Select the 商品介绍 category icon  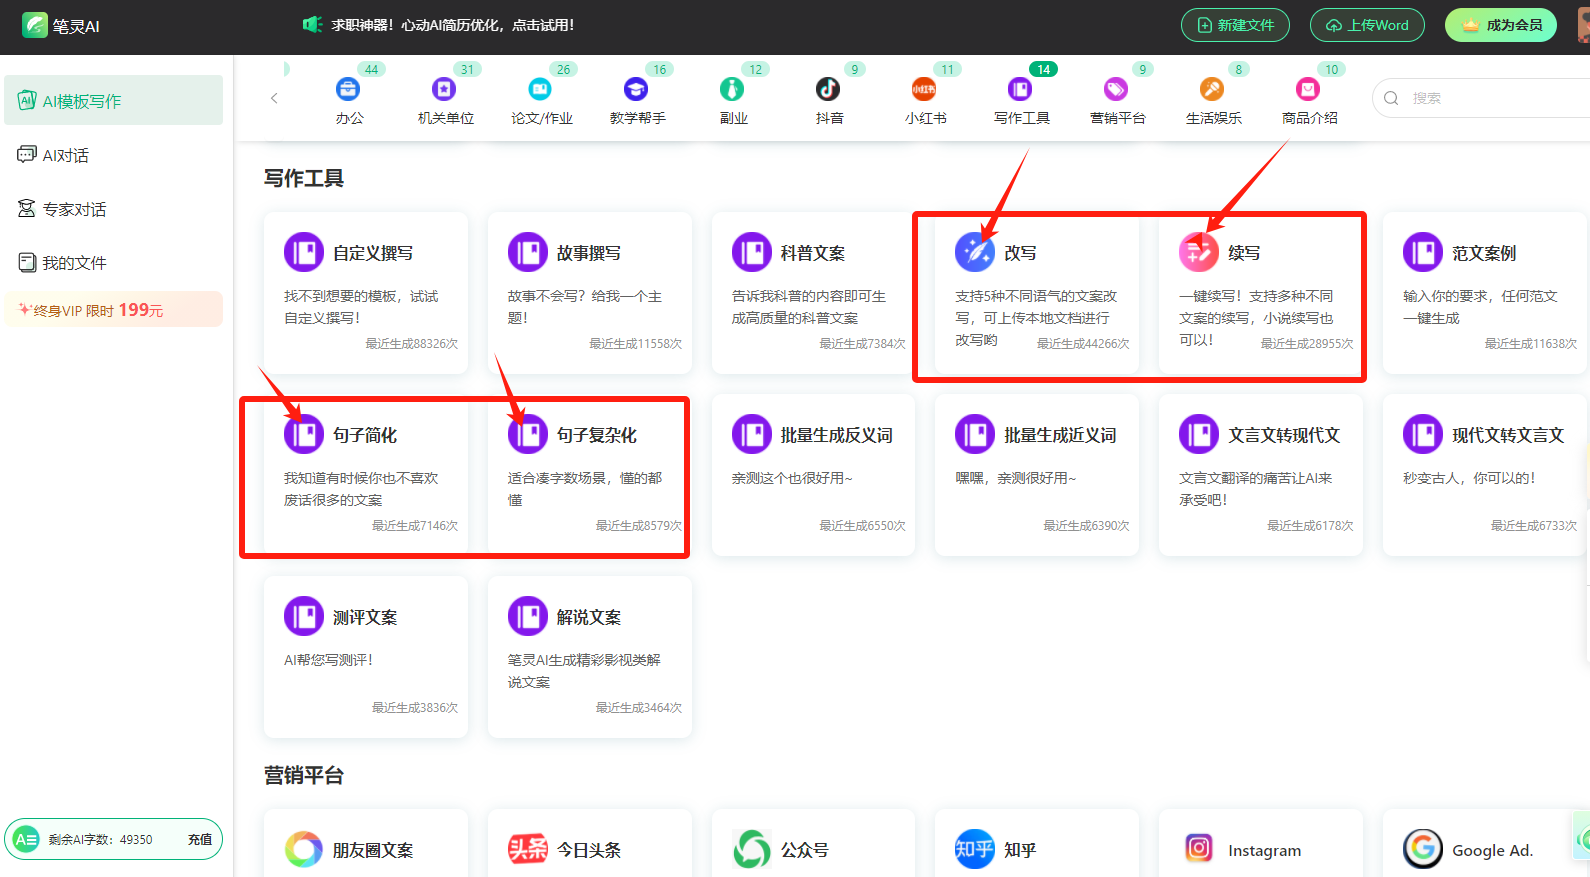(x=1308, y=89)
